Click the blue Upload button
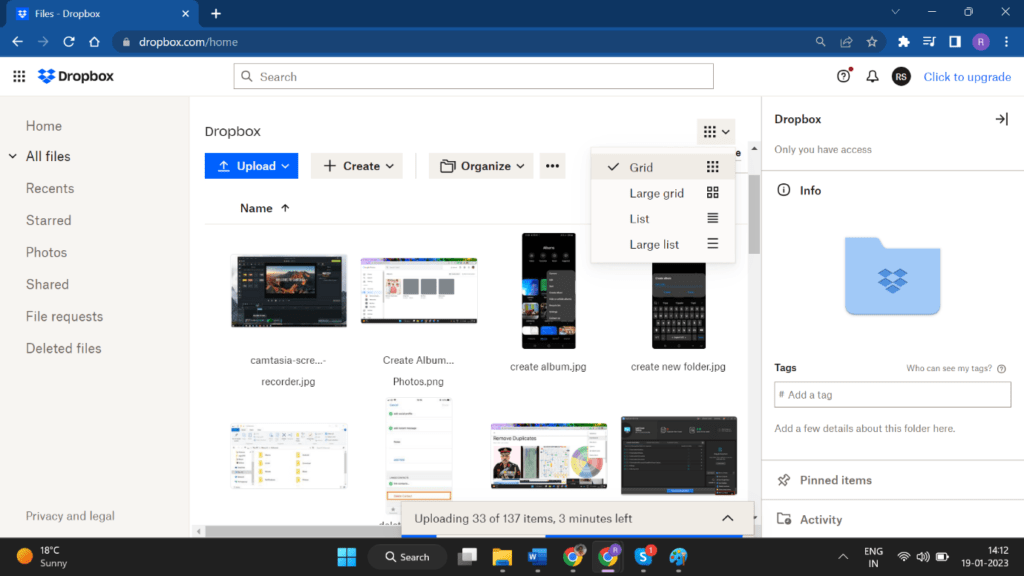 251,165
